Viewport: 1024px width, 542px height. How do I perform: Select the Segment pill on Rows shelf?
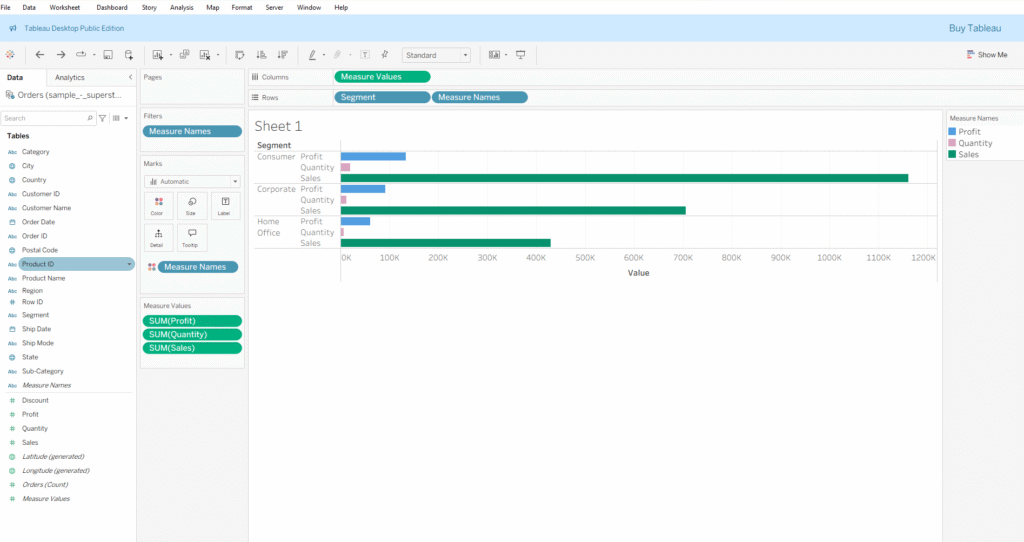pos(381,97)
